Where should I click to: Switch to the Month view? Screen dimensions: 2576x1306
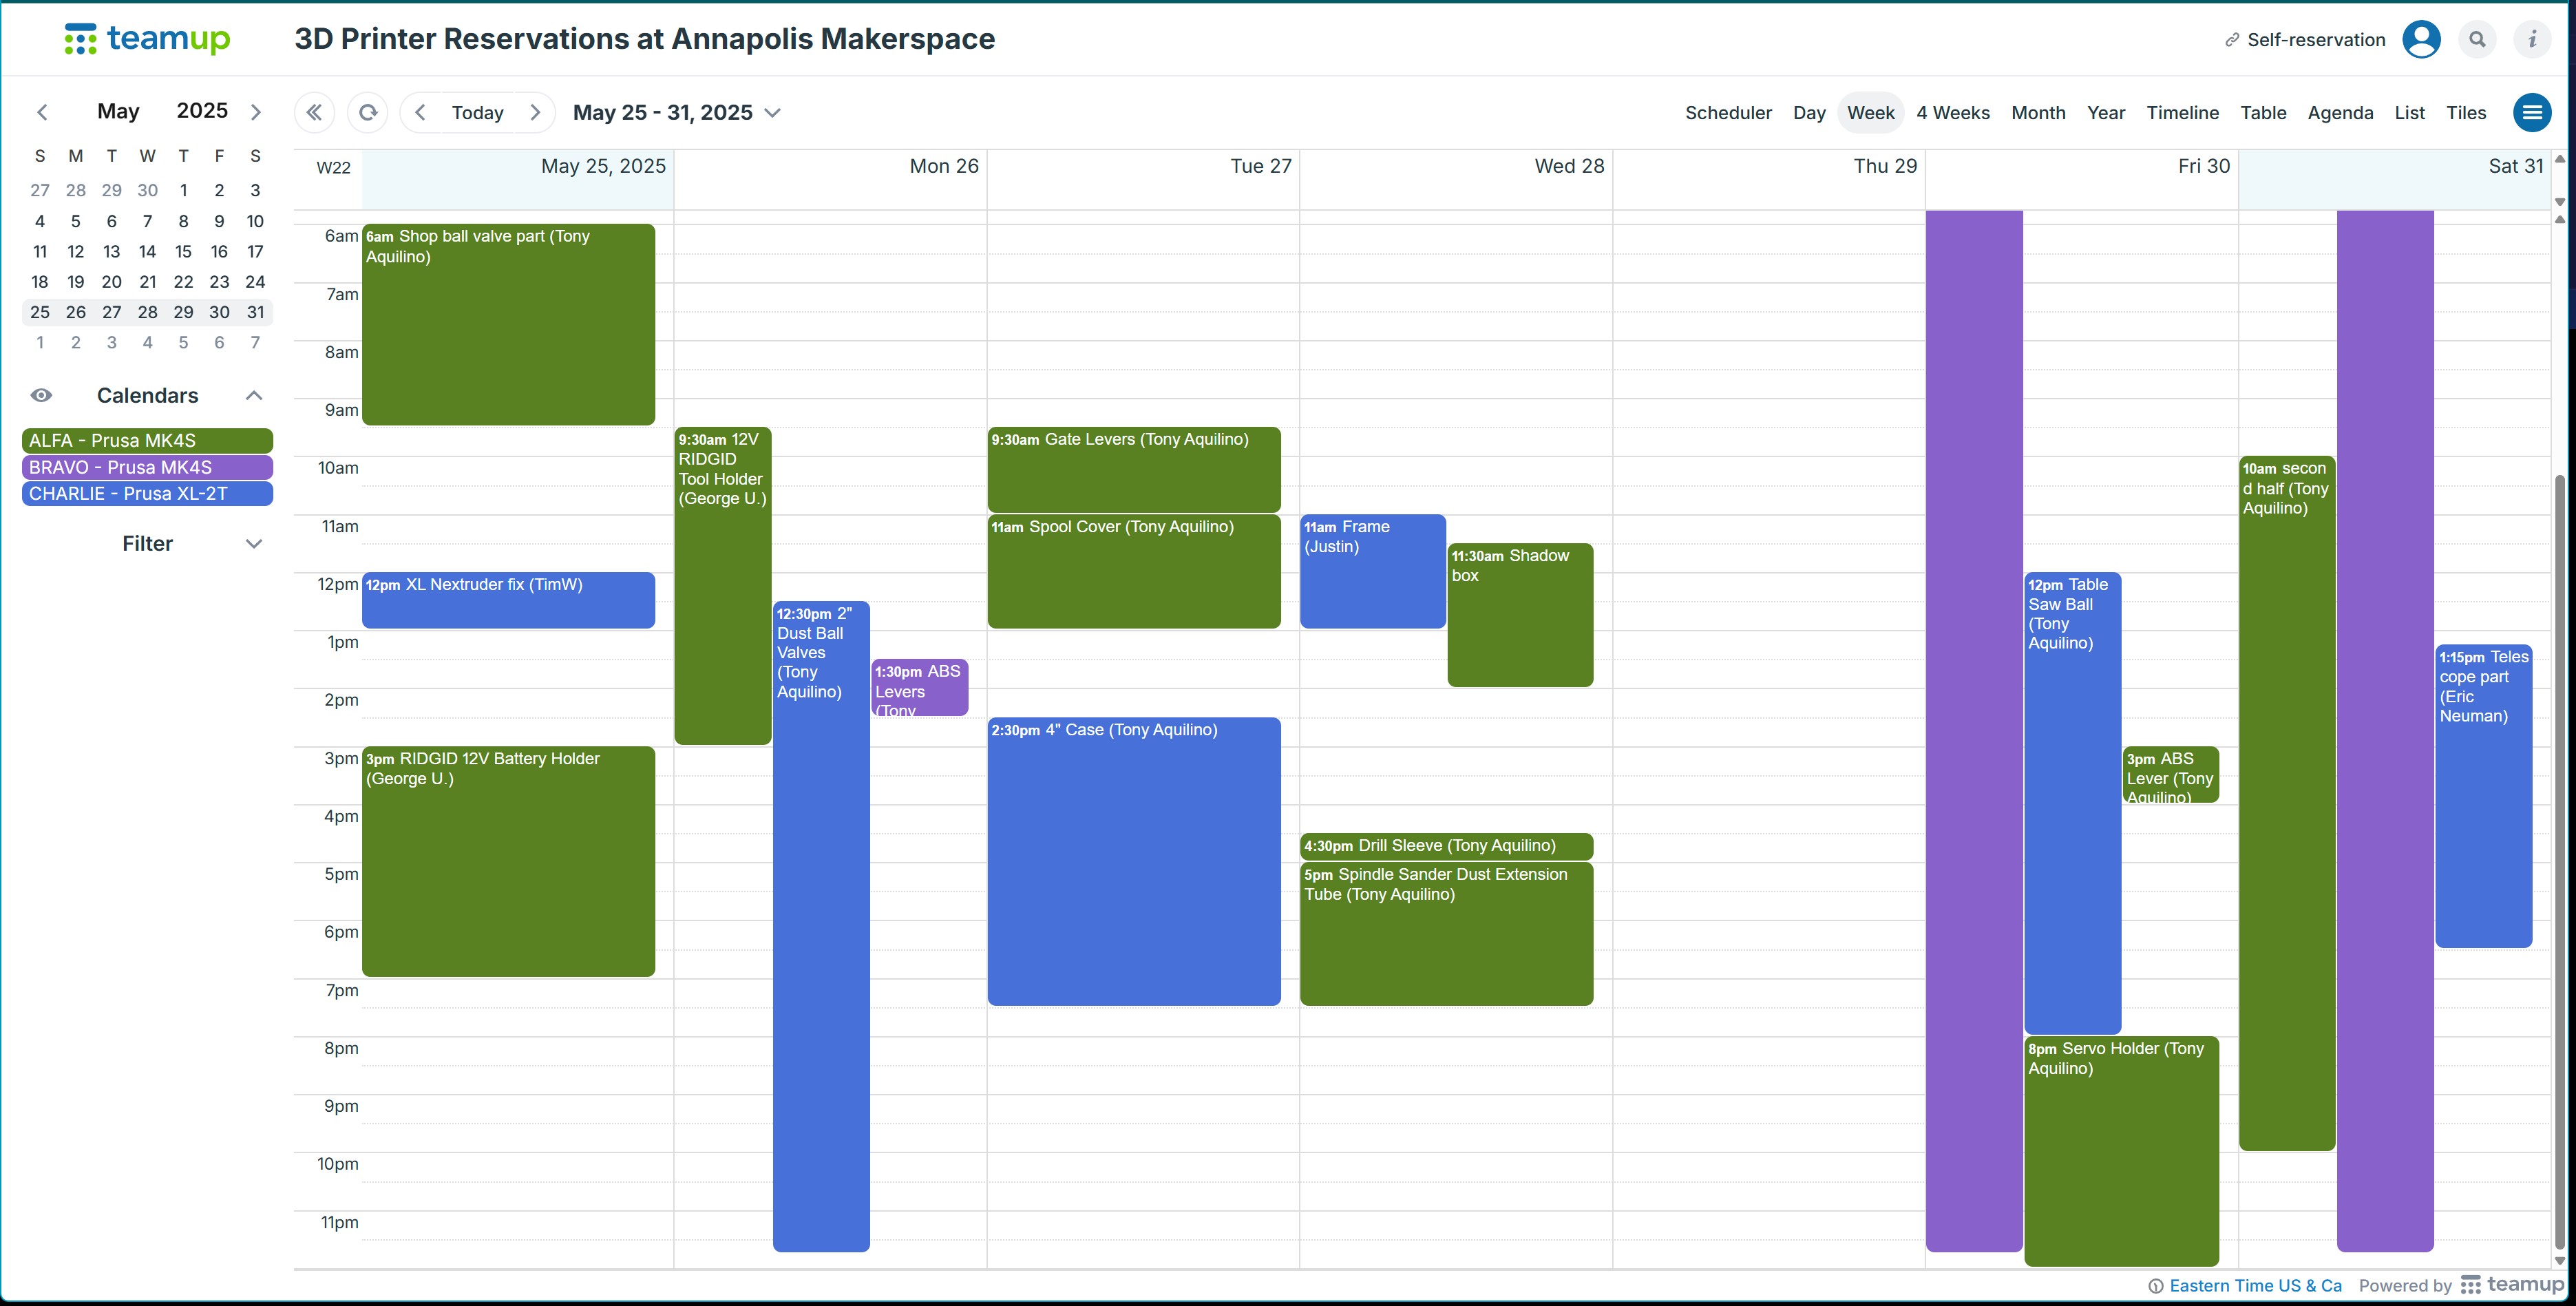point(2038,113)
